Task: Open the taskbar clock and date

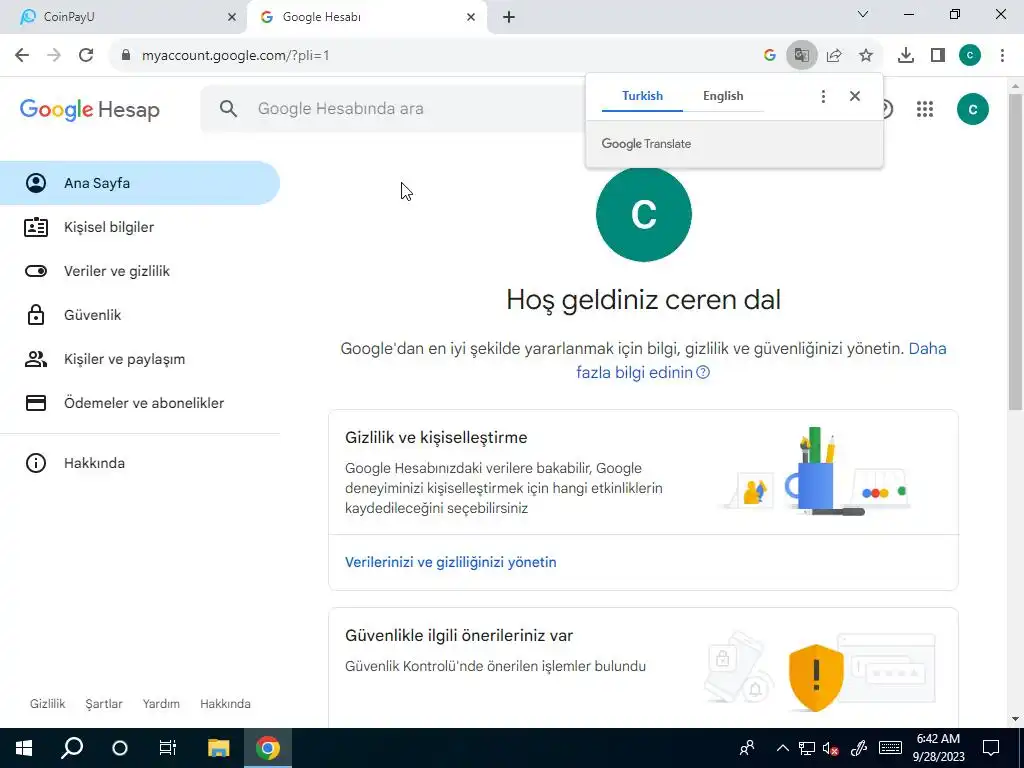Action: (x=938, y=748)
